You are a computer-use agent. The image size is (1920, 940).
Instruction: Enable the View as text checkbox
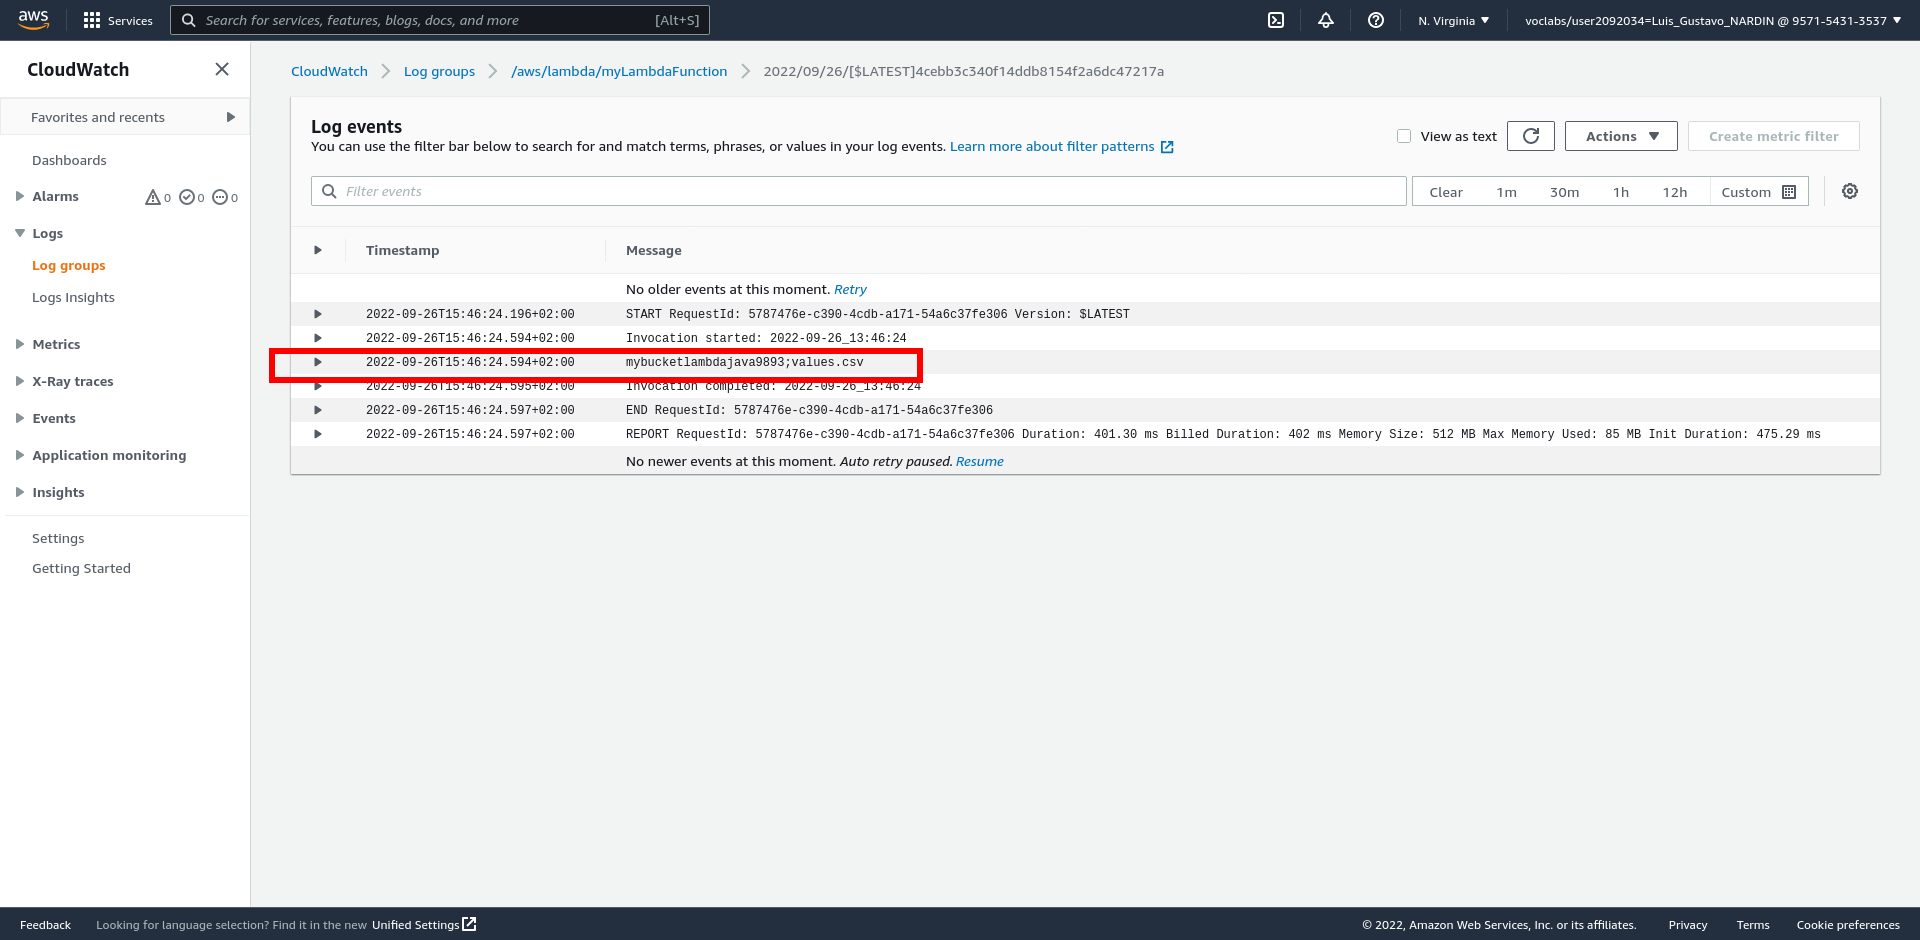tap(1404, 136)
